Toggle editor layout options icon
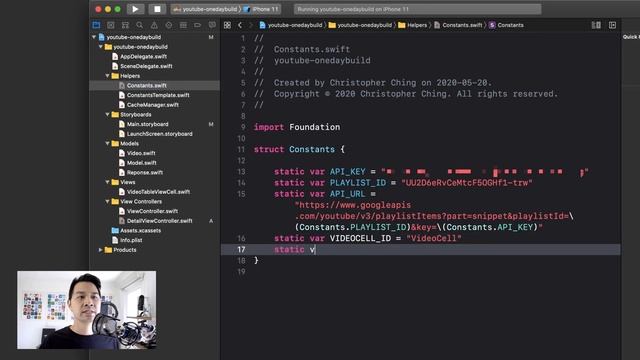The width and height of the screenshot is (640, 360). tap(596, 25)
